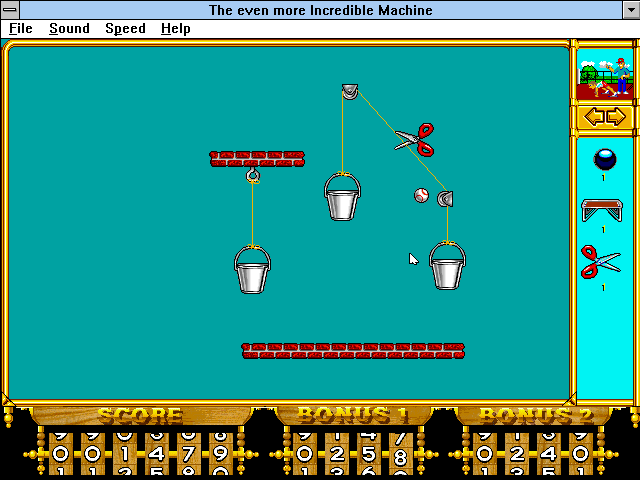
Task: Select the bucket hanging below the top pulley
Action: tap(342, 196)
